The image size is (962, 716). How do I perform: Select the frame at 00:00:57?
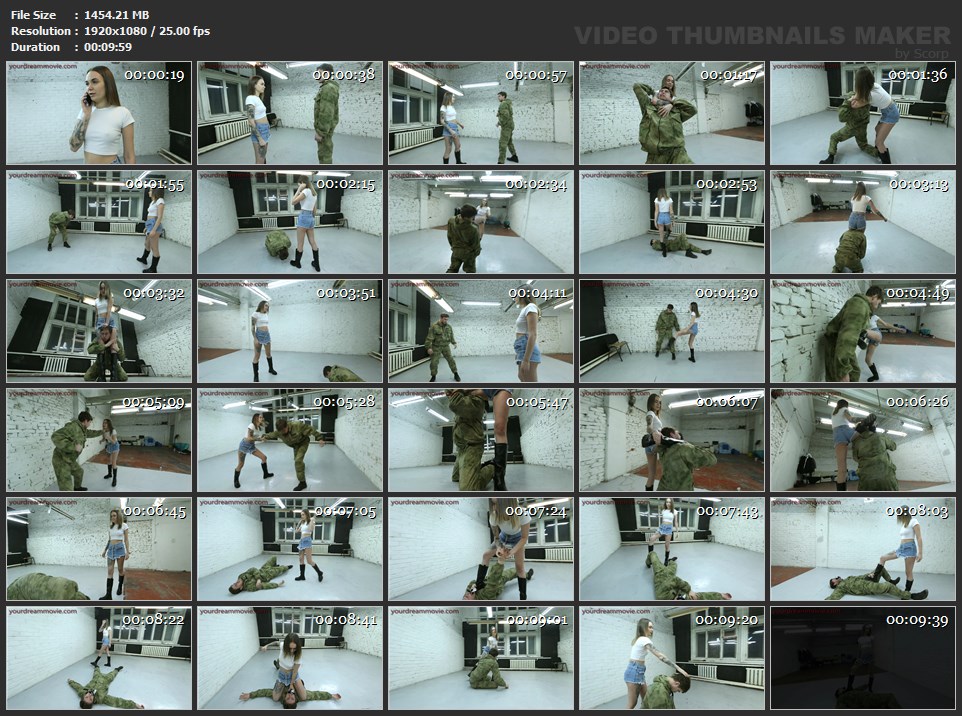pyautogui.click(x=481, y=113)
